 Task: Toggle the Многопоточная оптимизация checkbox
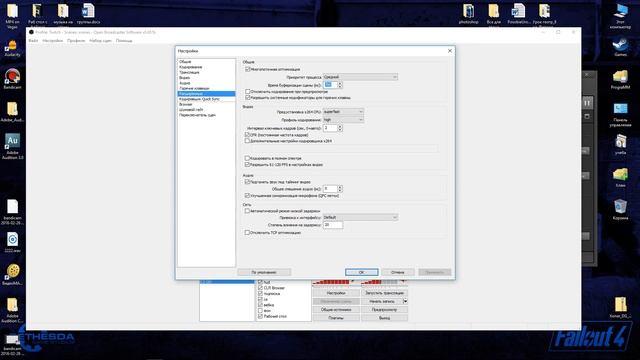(x=247, y=69)
